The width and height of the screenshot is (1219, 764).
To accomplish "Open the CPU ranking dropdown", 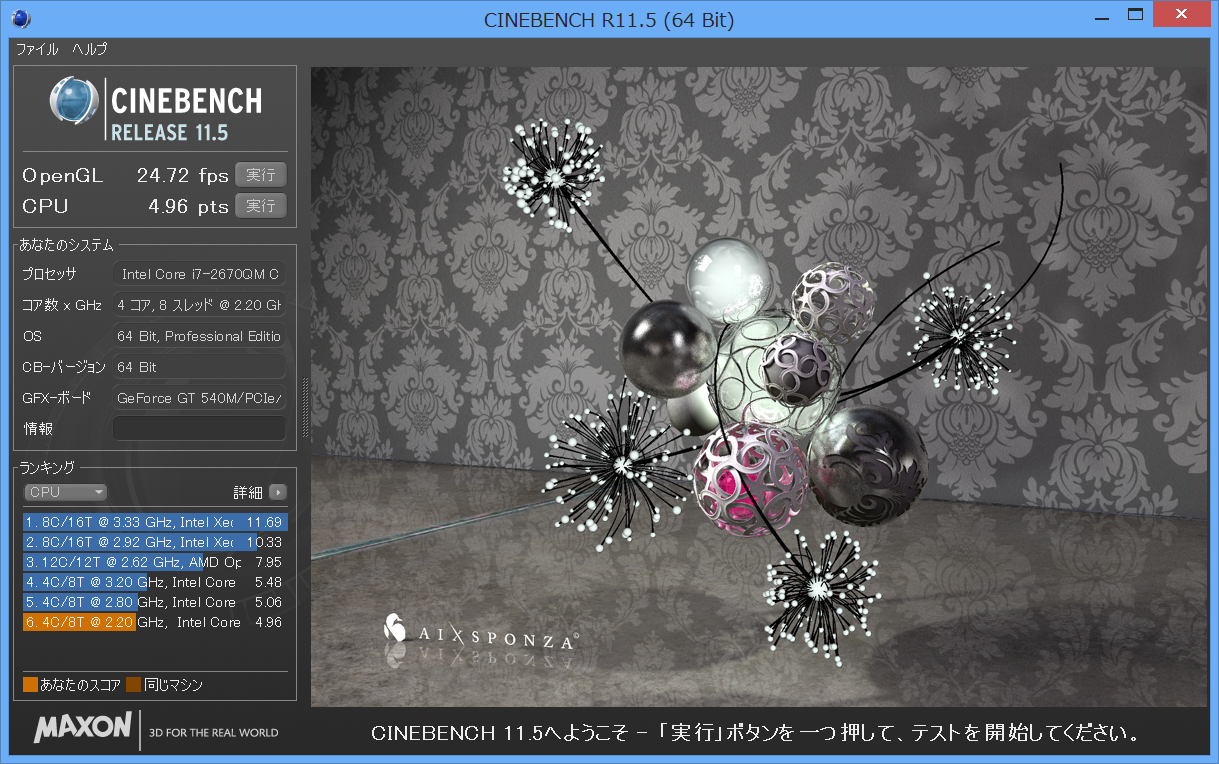I will (65, 492).
